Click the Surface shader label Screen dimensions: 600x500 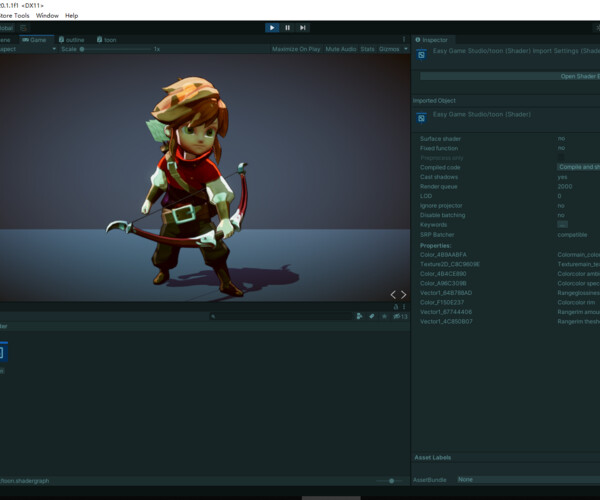[x=440, y=139]
